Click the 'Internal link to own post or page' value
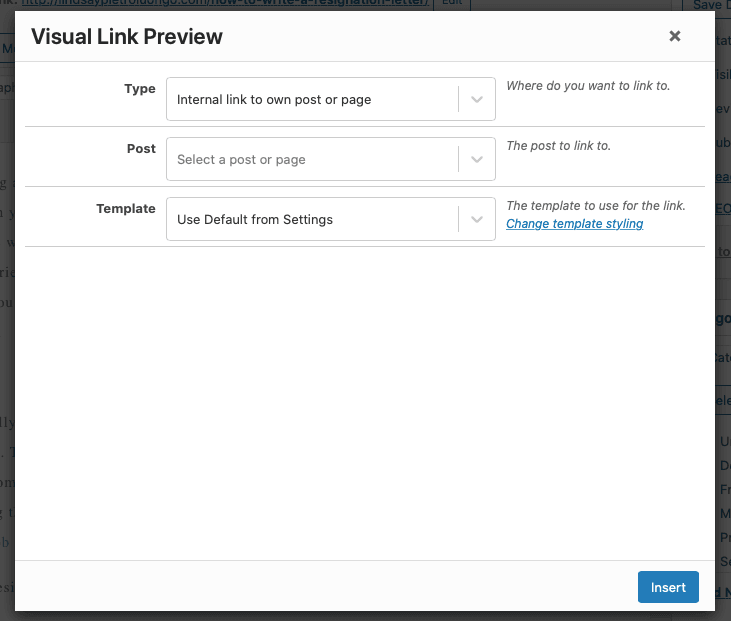The height and width of the screenshot is (621, 731). (x=273, y=100)
